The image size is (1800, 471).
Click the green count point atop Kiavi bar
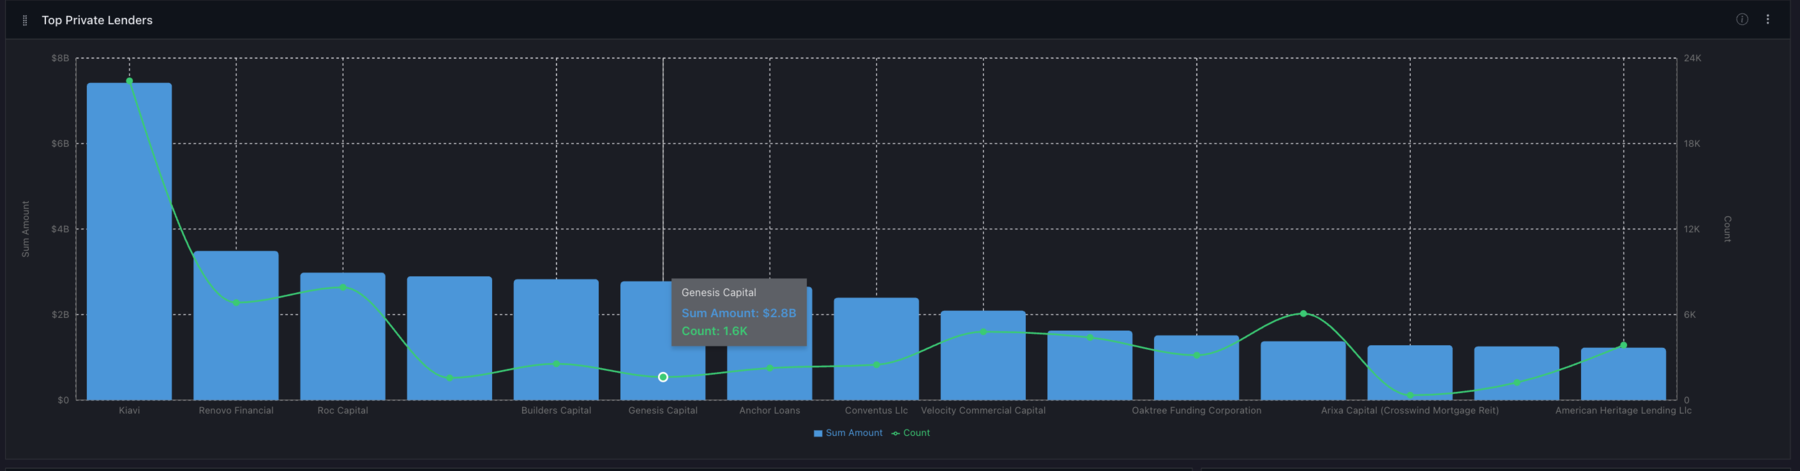tap(129, 81)
